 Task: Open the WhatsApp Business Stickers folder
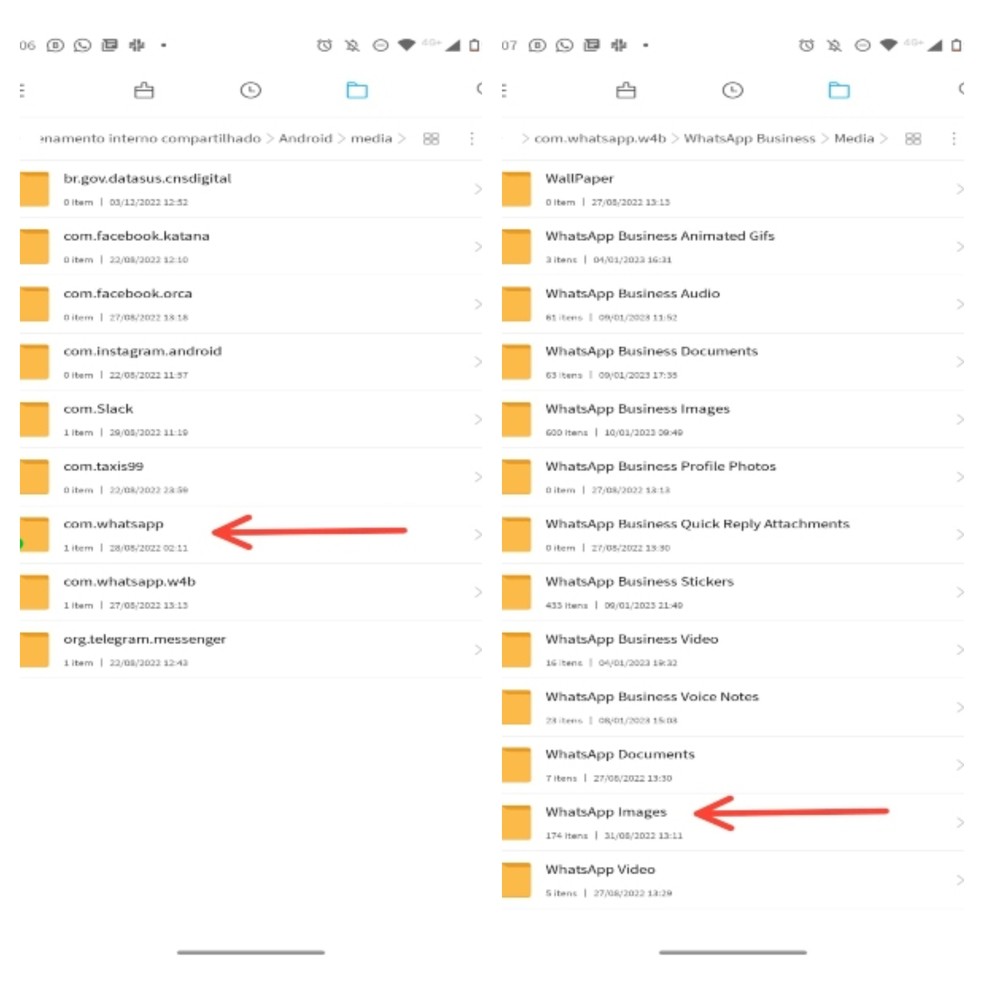pyautogui.click(x=732, y=592)
